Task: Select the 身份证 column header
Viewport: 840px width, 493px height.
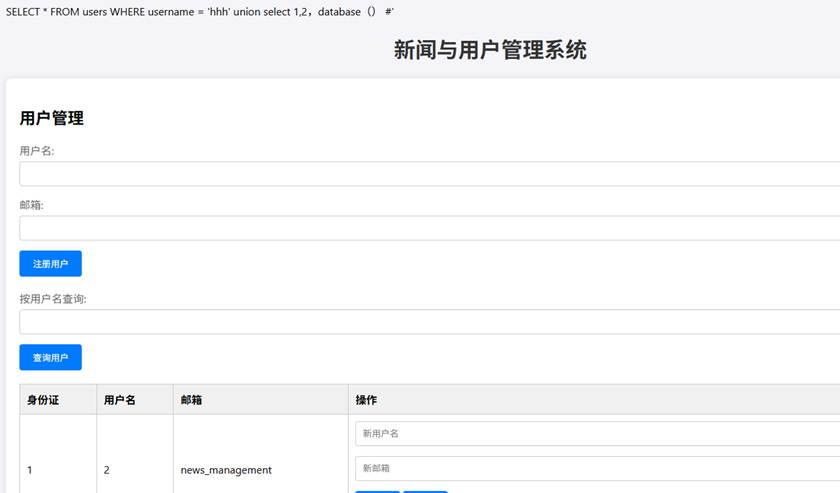Action: pos(58,400)
